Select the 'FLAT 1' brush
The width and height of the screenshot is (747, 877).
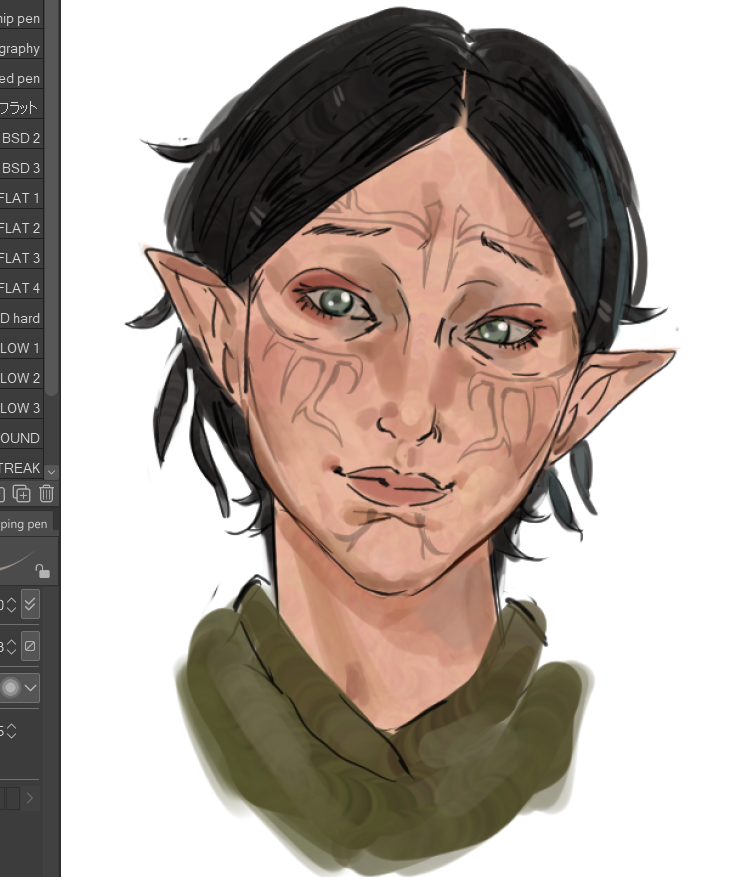[x=21, y=198]
